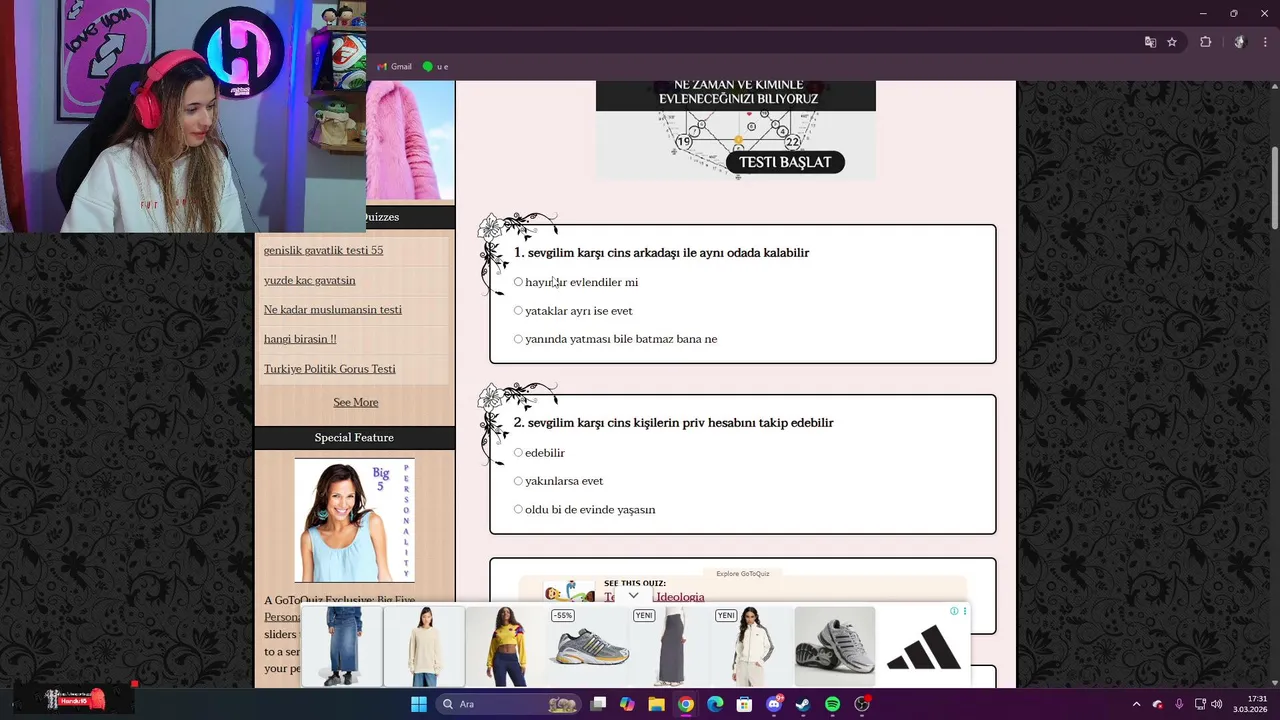Select 'yanında yatması bile batmaz bana ne'

518,339
